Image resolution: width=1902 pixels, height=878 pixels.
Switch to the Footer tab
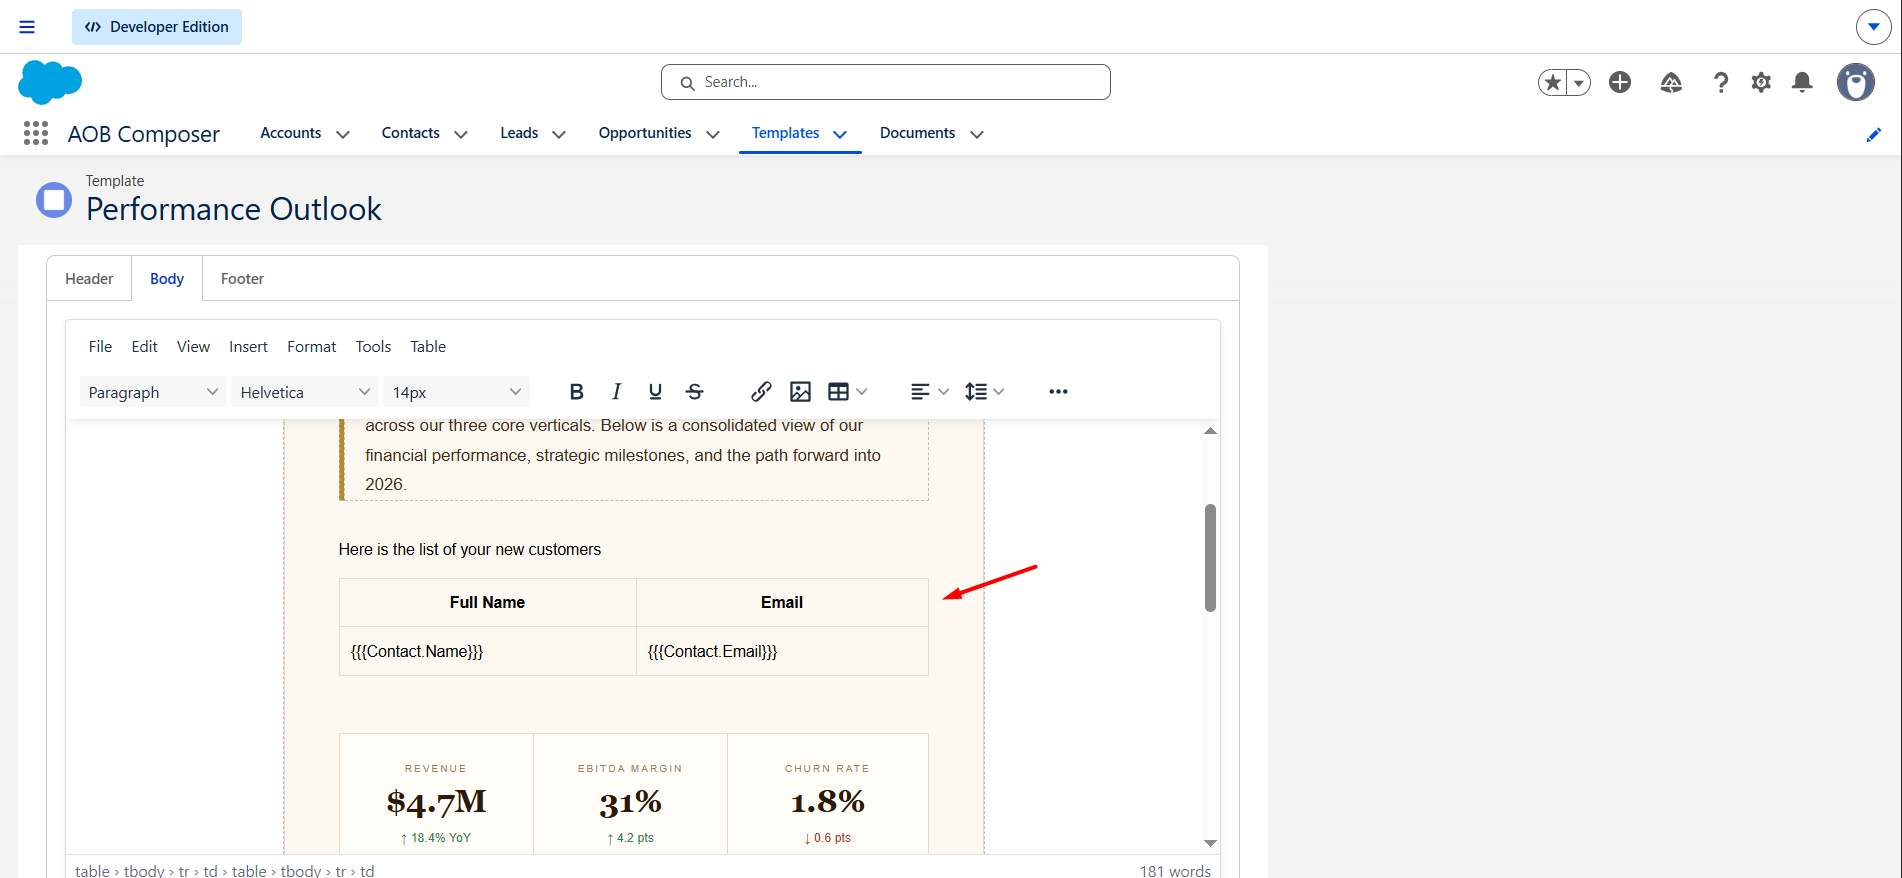pyautogui.click(x=242, y=279)
